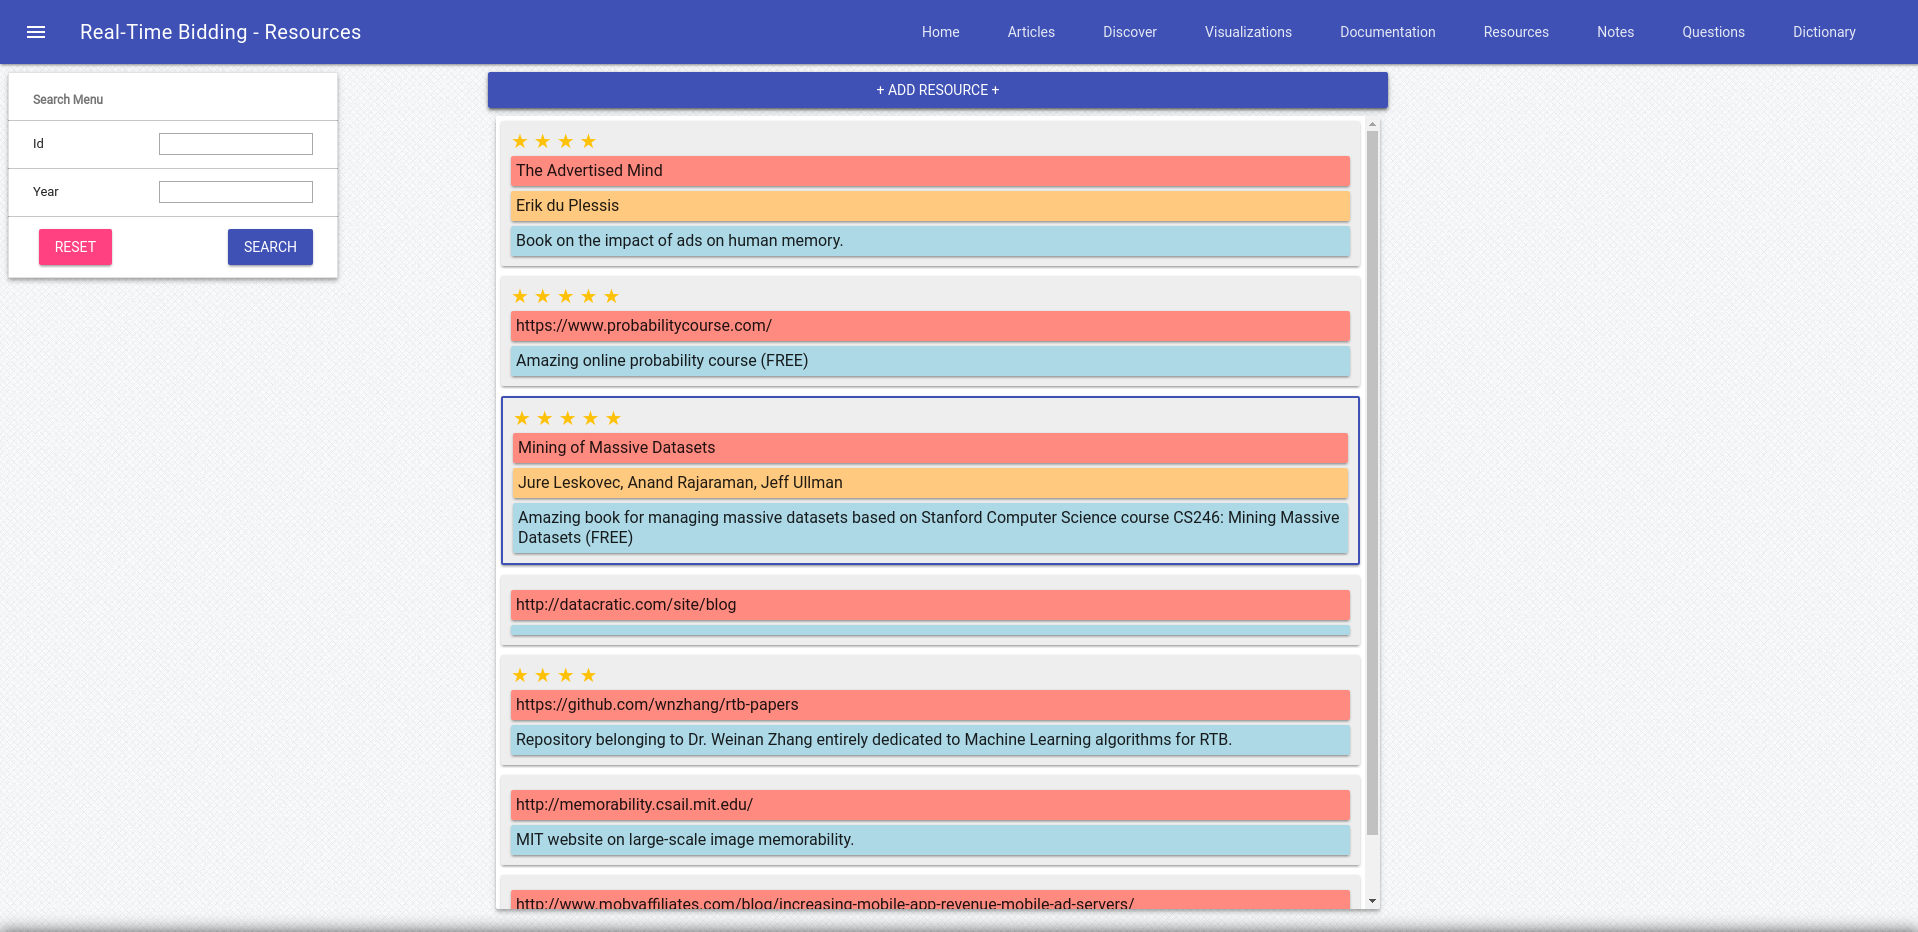Open the Dictionary page
The width and height of the screenshot is (1918, 932).
[x=1824, y=32]
